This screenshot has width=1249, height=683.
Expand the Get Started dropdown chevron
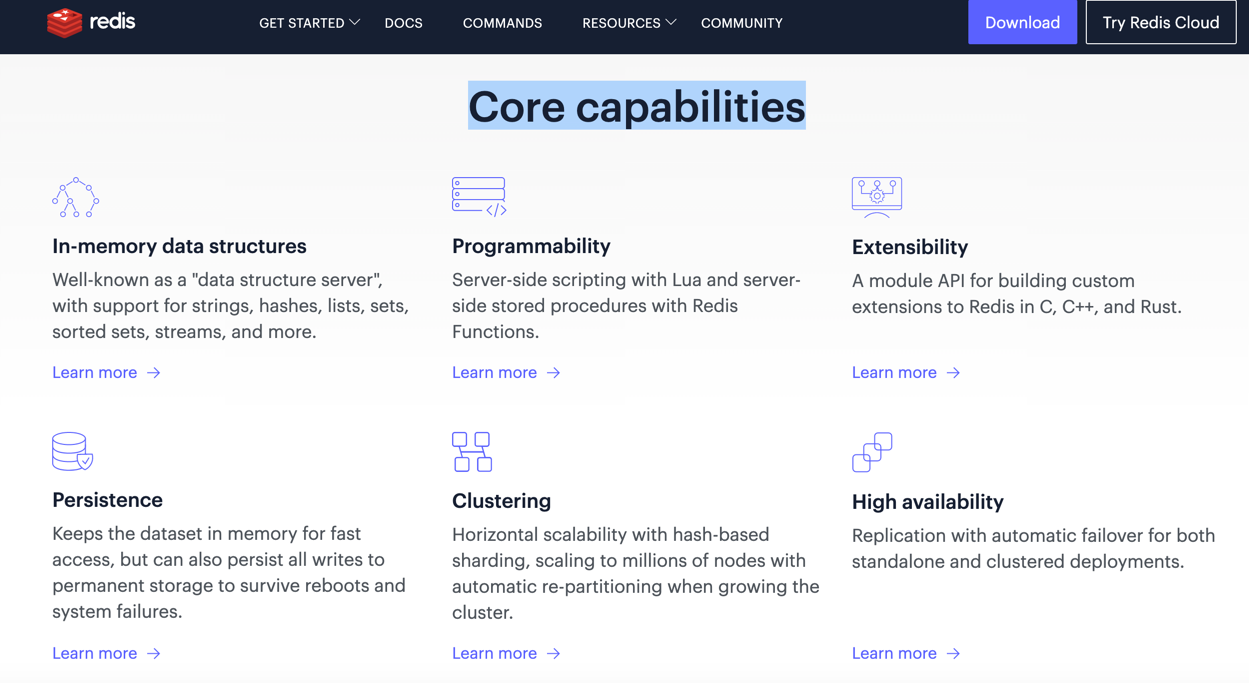click(355, 22)
